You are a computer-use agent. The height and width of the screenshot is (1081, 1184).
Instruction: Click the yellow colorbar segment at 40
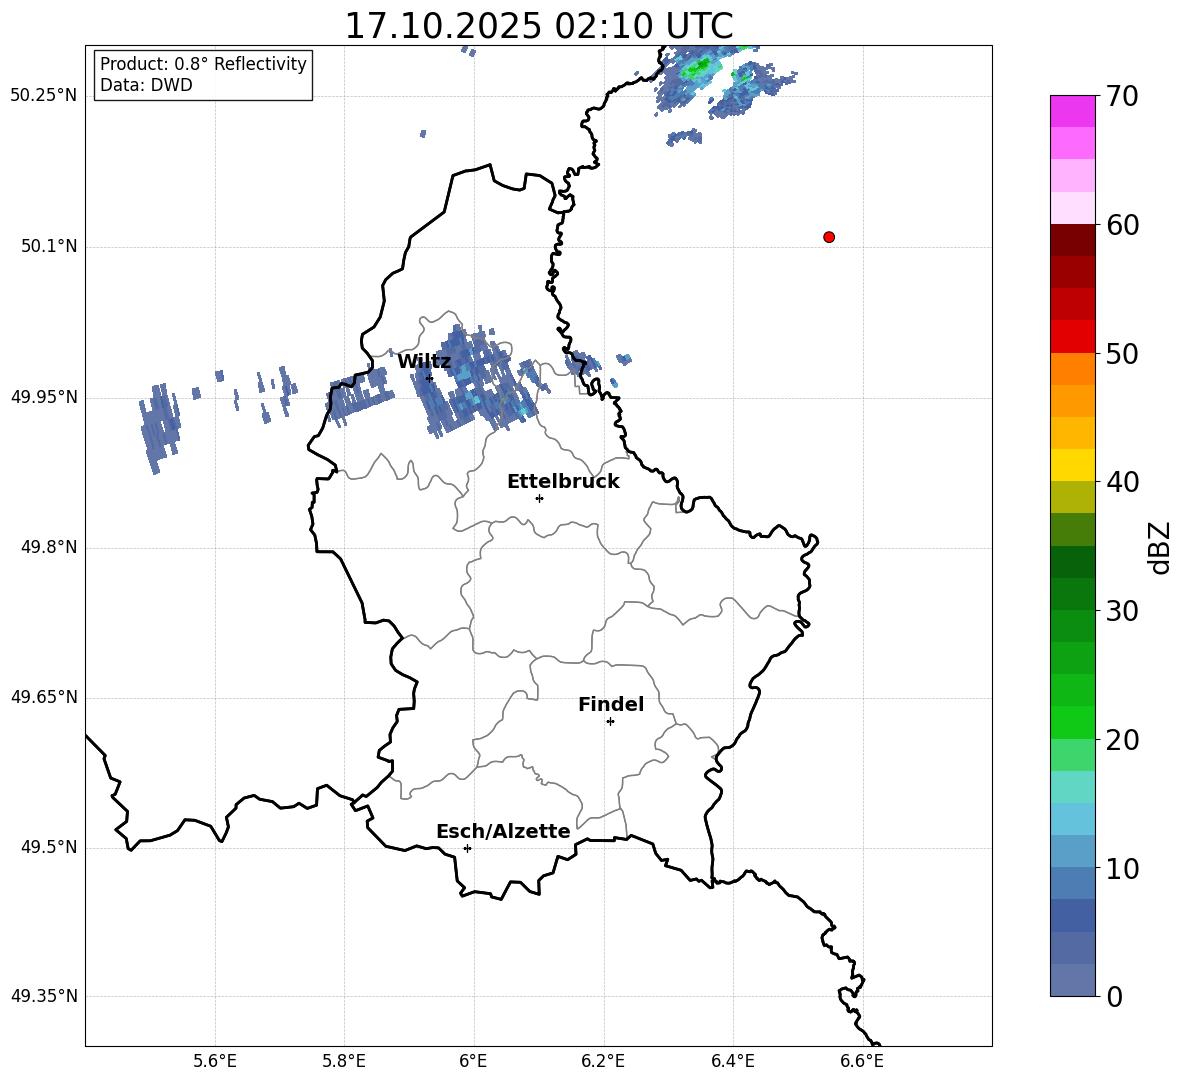click(x=1073, y=465)
